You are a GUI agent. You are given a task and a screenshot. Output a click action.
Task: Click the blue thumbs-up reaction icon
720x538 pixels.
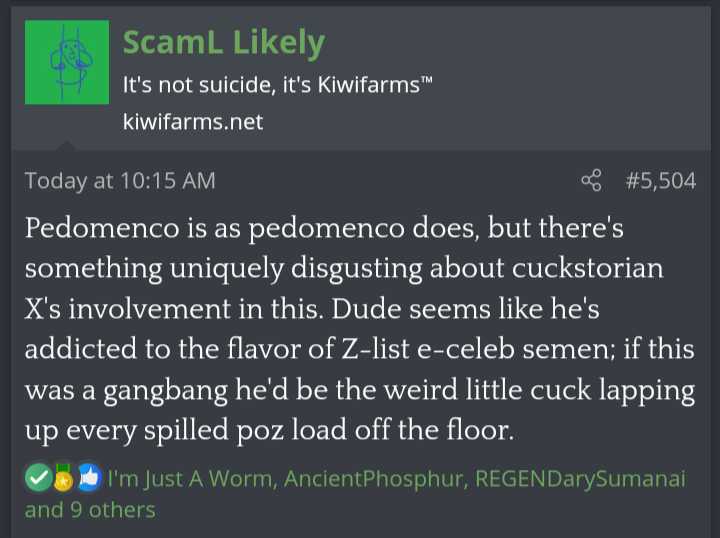point(88,479)
